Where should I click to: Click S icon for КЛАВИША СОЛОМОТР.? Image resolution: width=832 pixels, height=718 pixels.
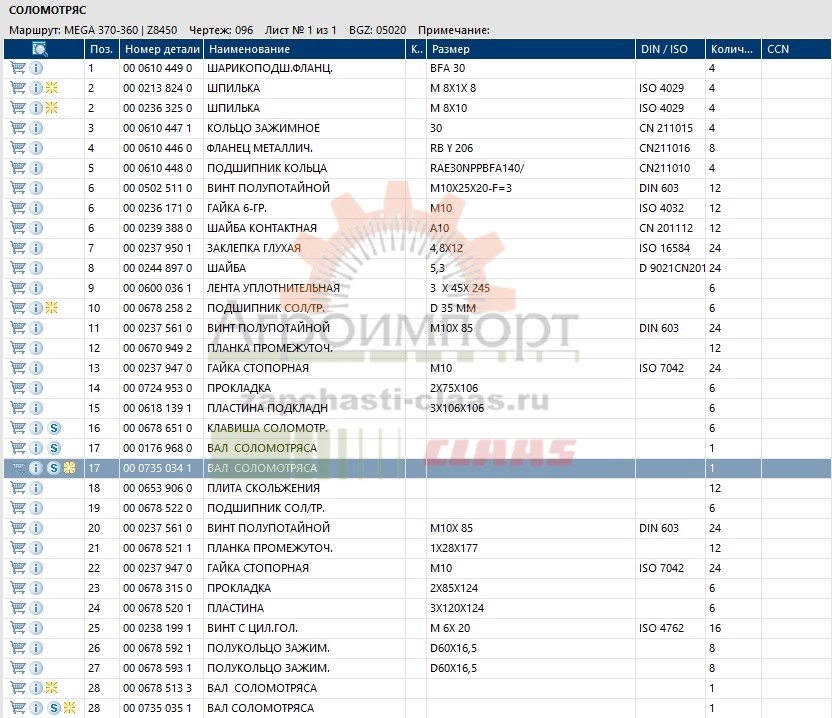[54, 428]
